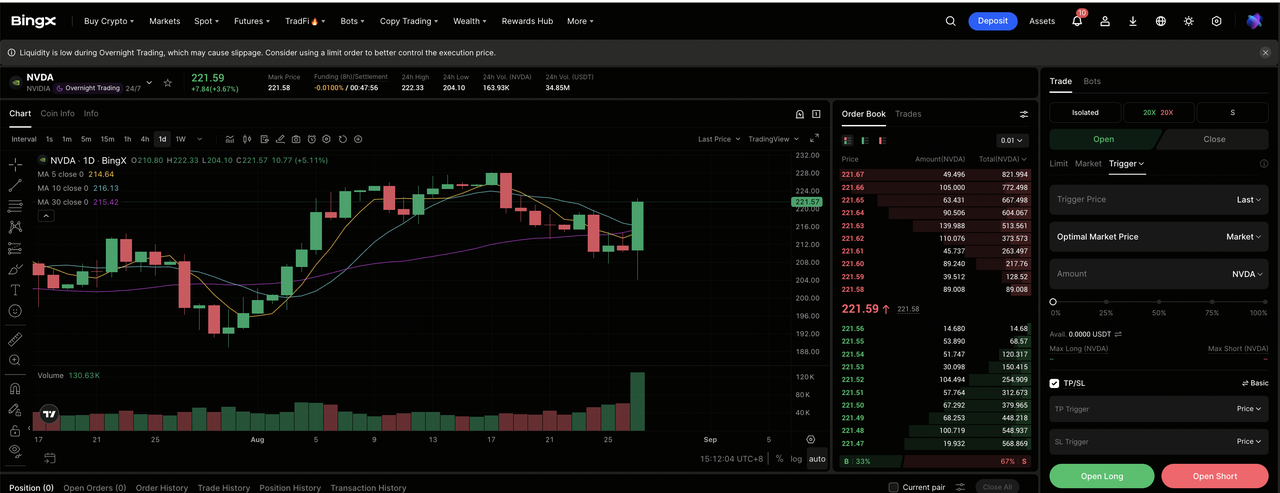Set amount slider to 50%
This screenshot has width=1280, height=493.
tap(1158, 302)
